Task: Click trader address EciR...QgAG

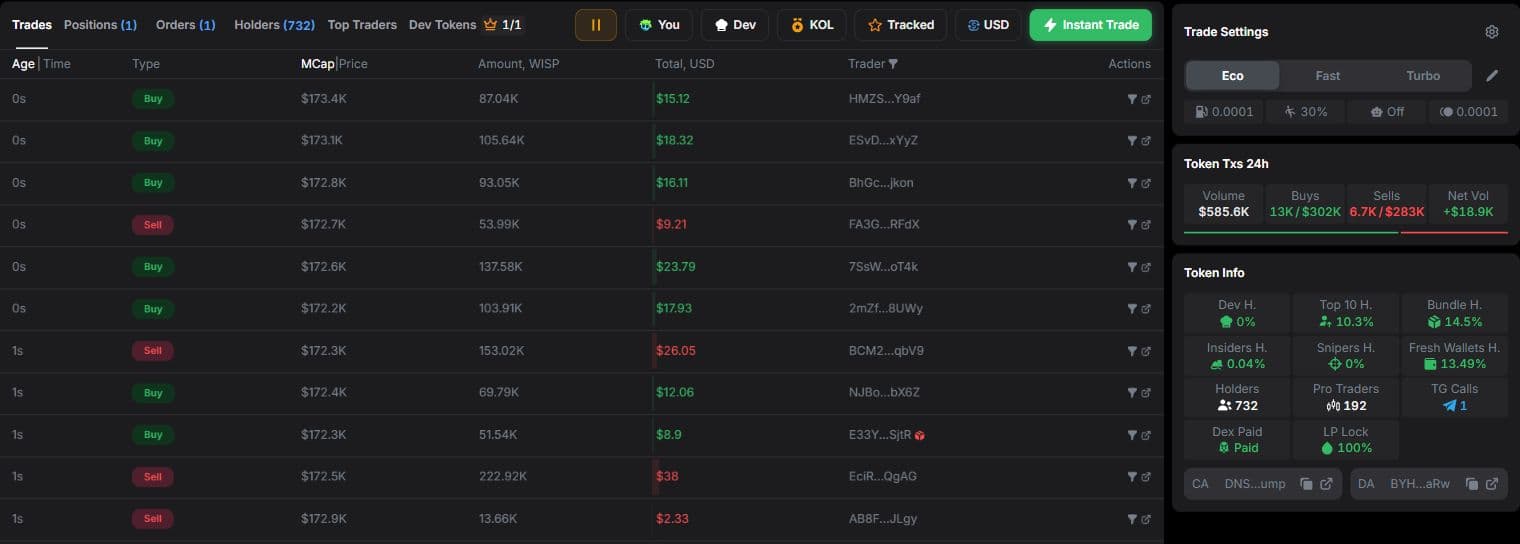Action: [882, 477]
